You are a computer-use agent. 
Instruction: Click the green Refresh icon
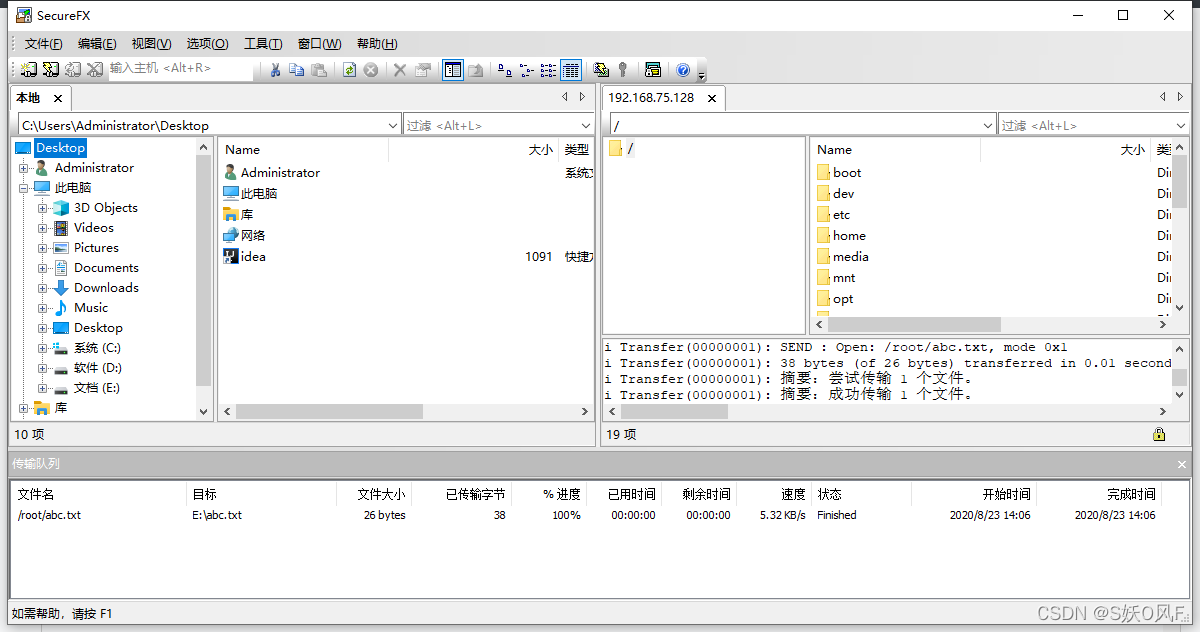[349, 70]
